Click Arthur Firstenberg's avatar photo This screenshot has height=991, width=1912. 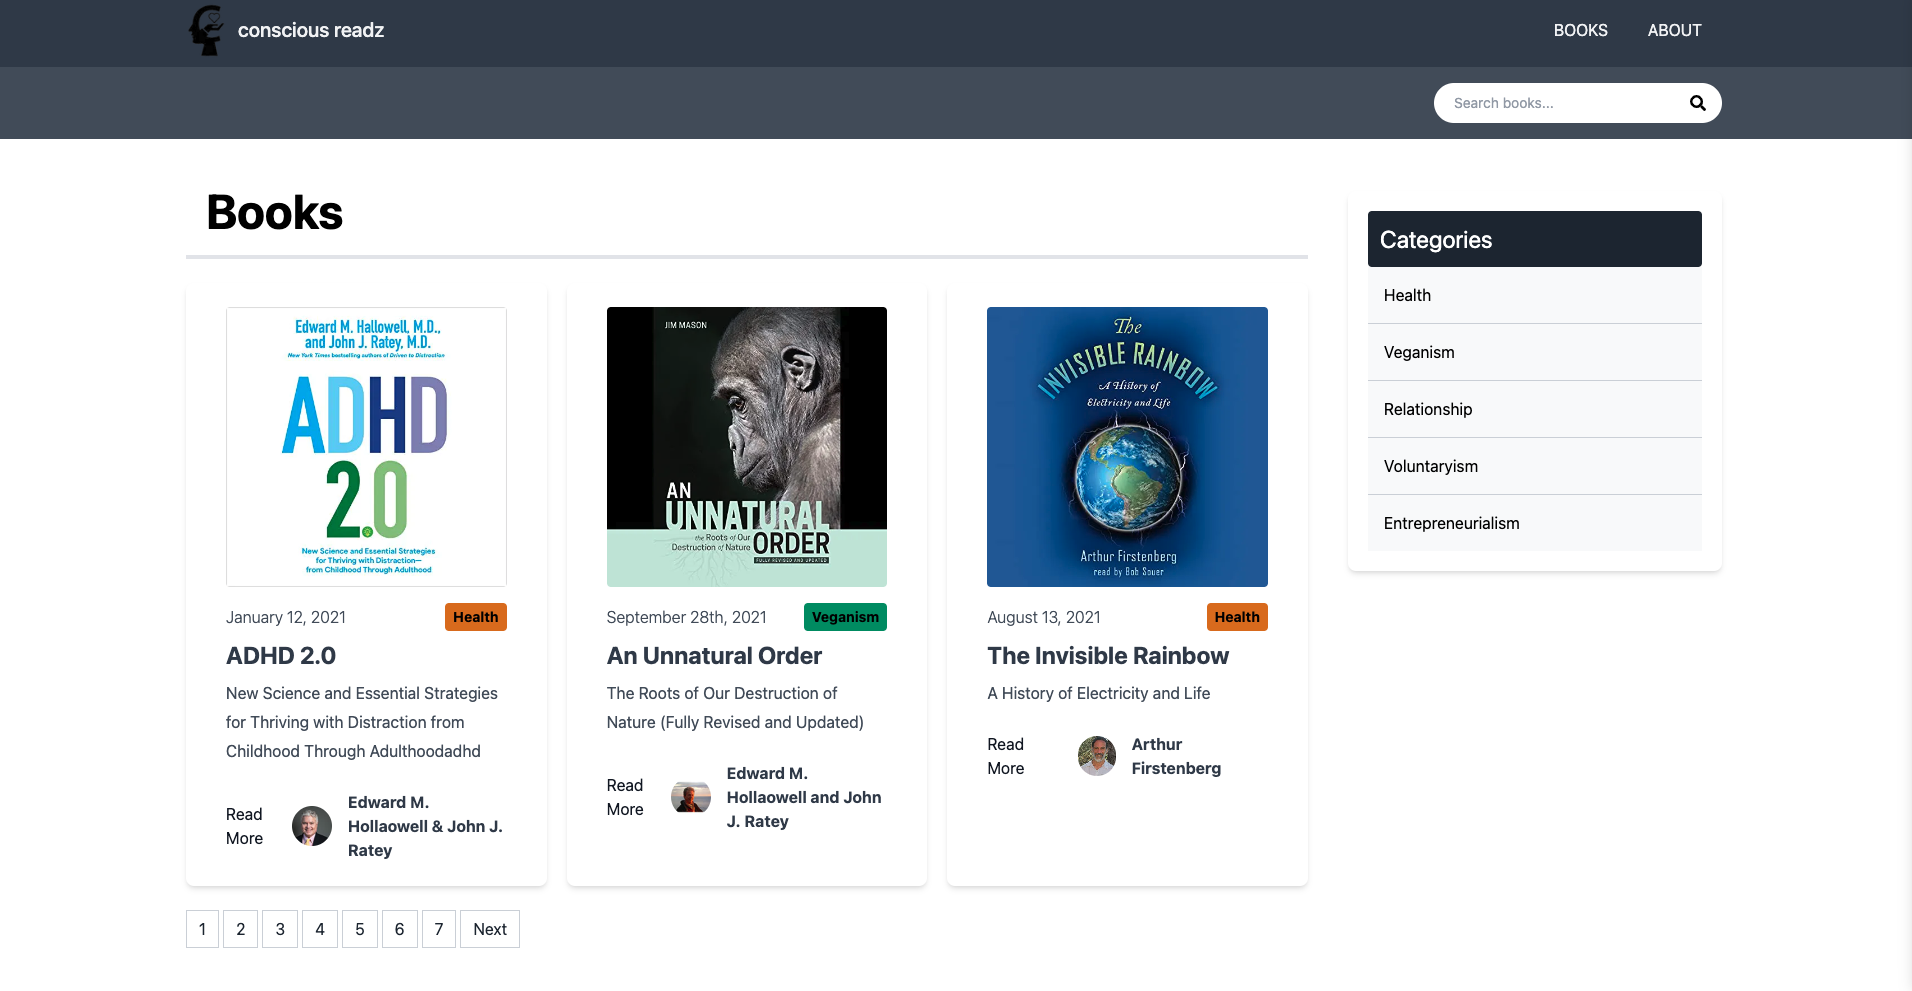pos(1096,756)
